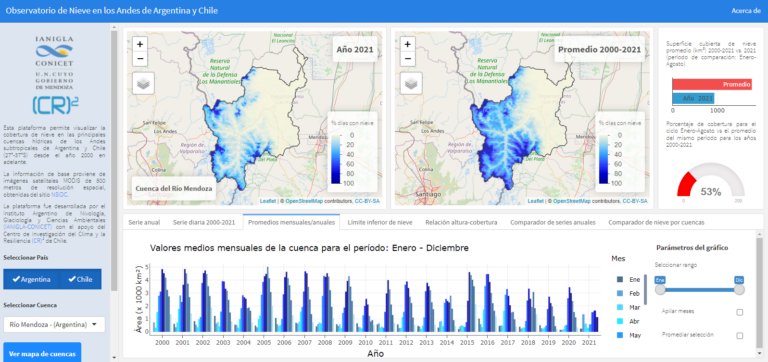Zoom out on the Promedio 2000-2021 map
768x362 pixels.
[x=408, y=59]
